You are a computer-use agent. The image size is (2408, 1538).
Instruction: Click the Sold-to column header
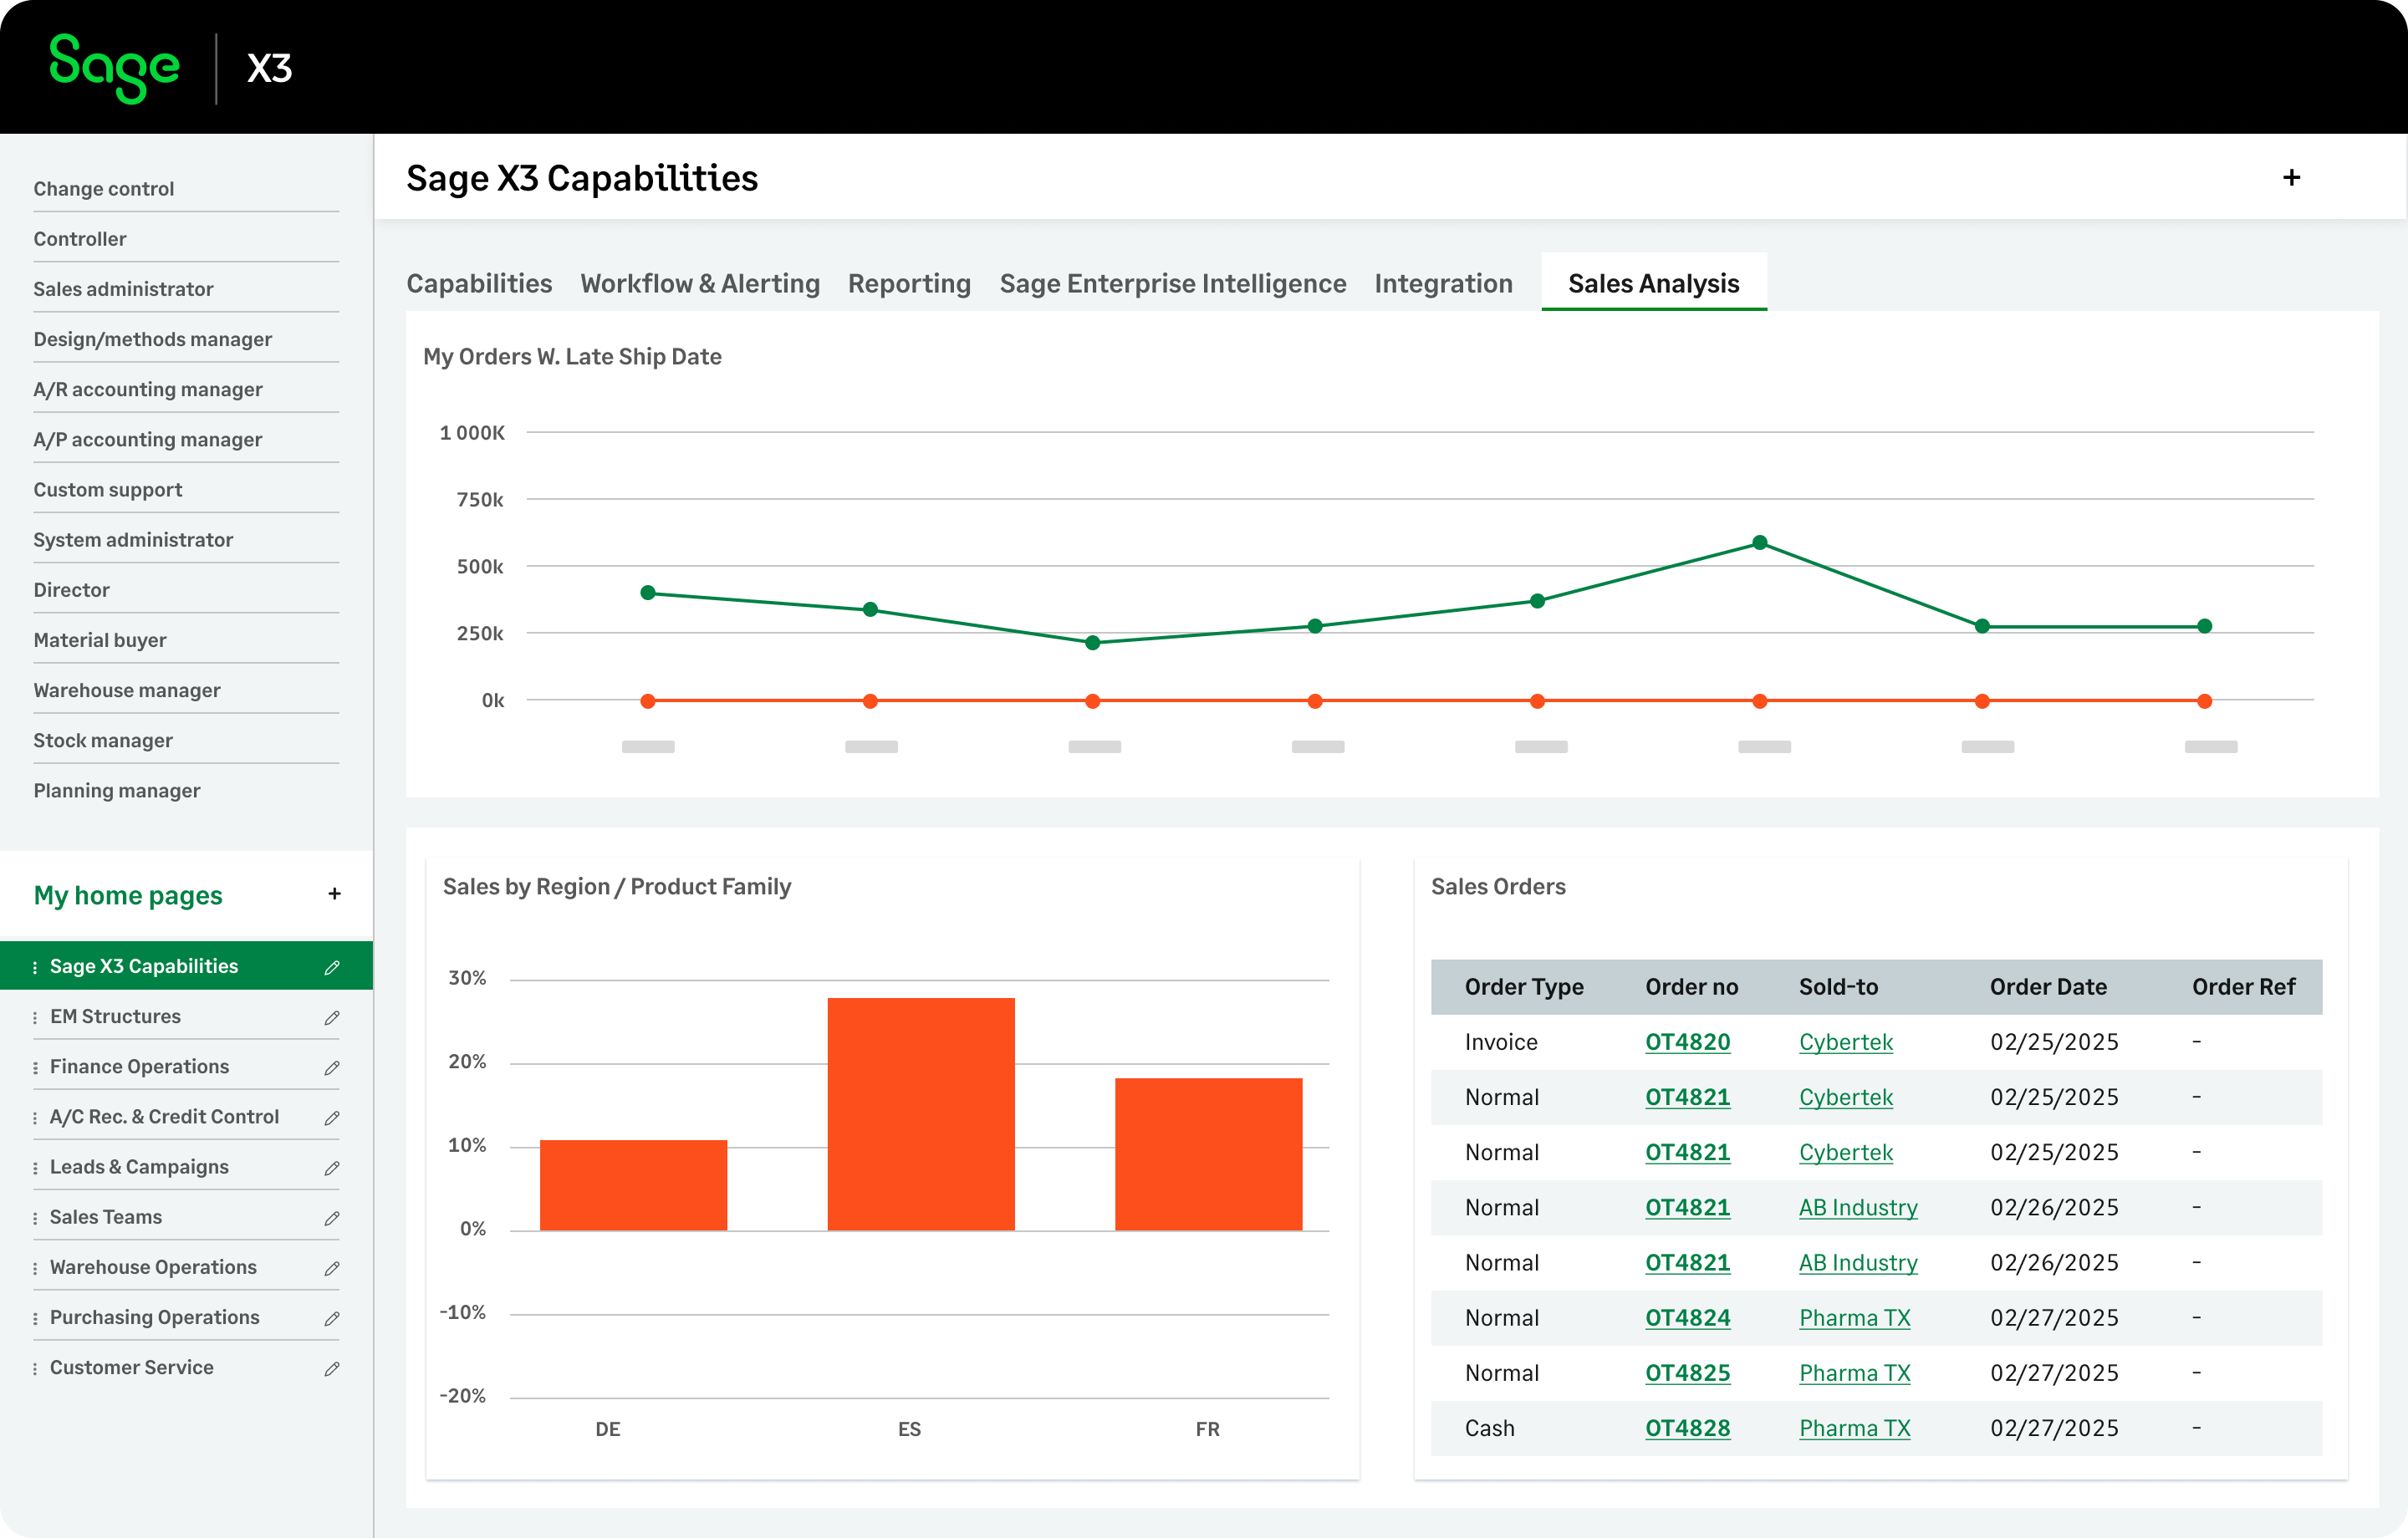tap(1838, 987)
